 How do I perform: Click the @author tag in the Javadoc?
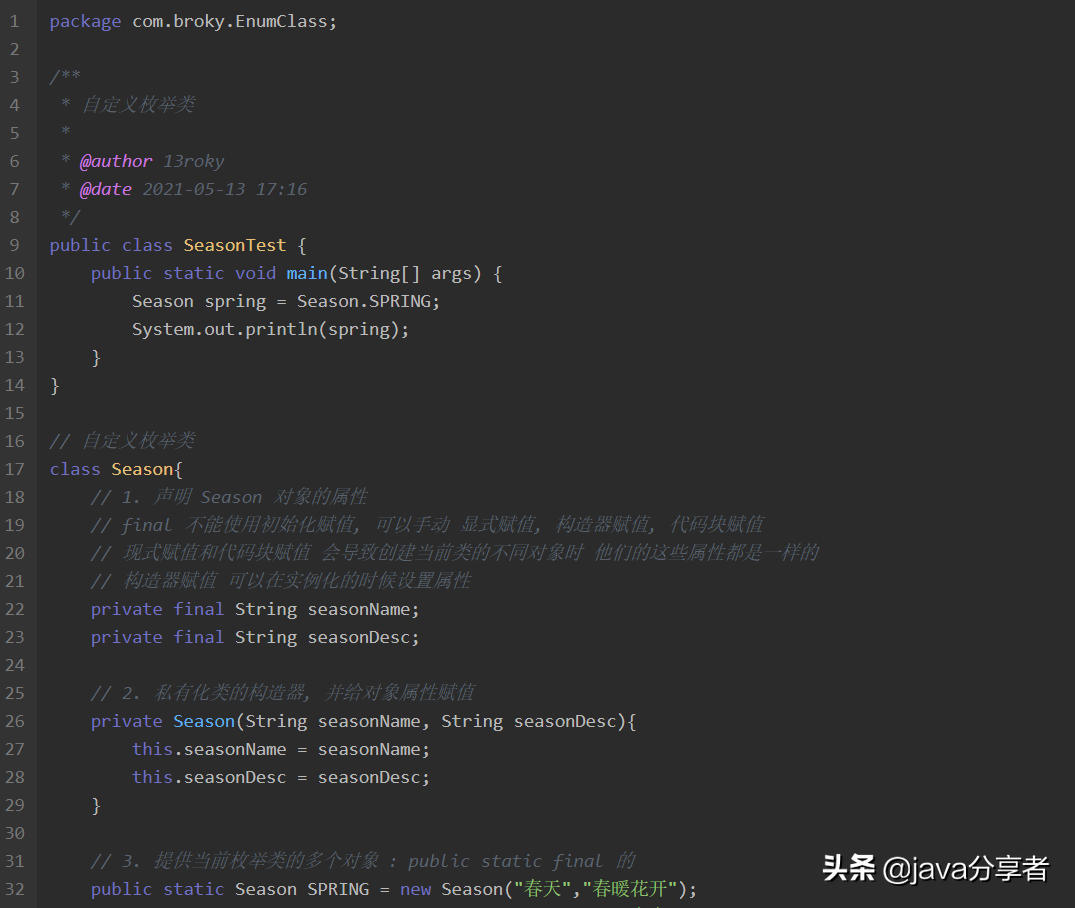coord(116,161)
